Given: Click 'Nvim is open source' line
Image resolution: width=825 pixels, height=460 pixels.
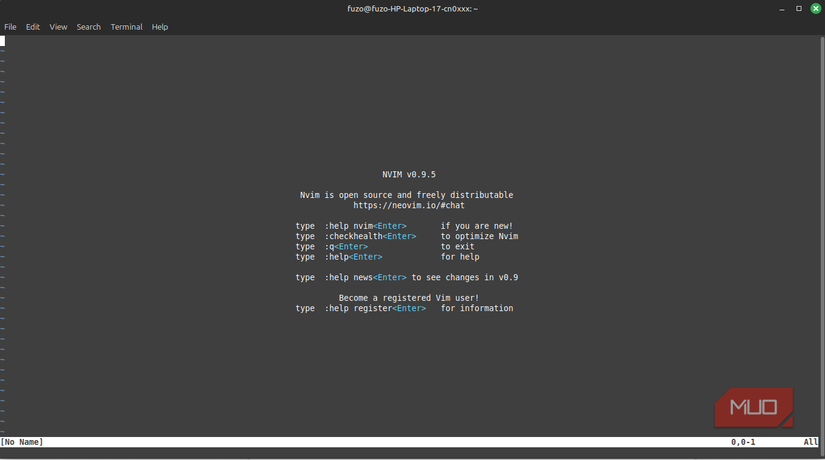Looking at the screenshot, I should point(406,195).
